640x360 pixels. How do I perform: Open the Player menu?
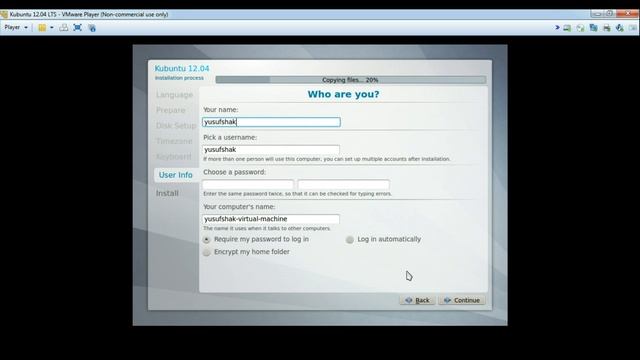point(16,27)
